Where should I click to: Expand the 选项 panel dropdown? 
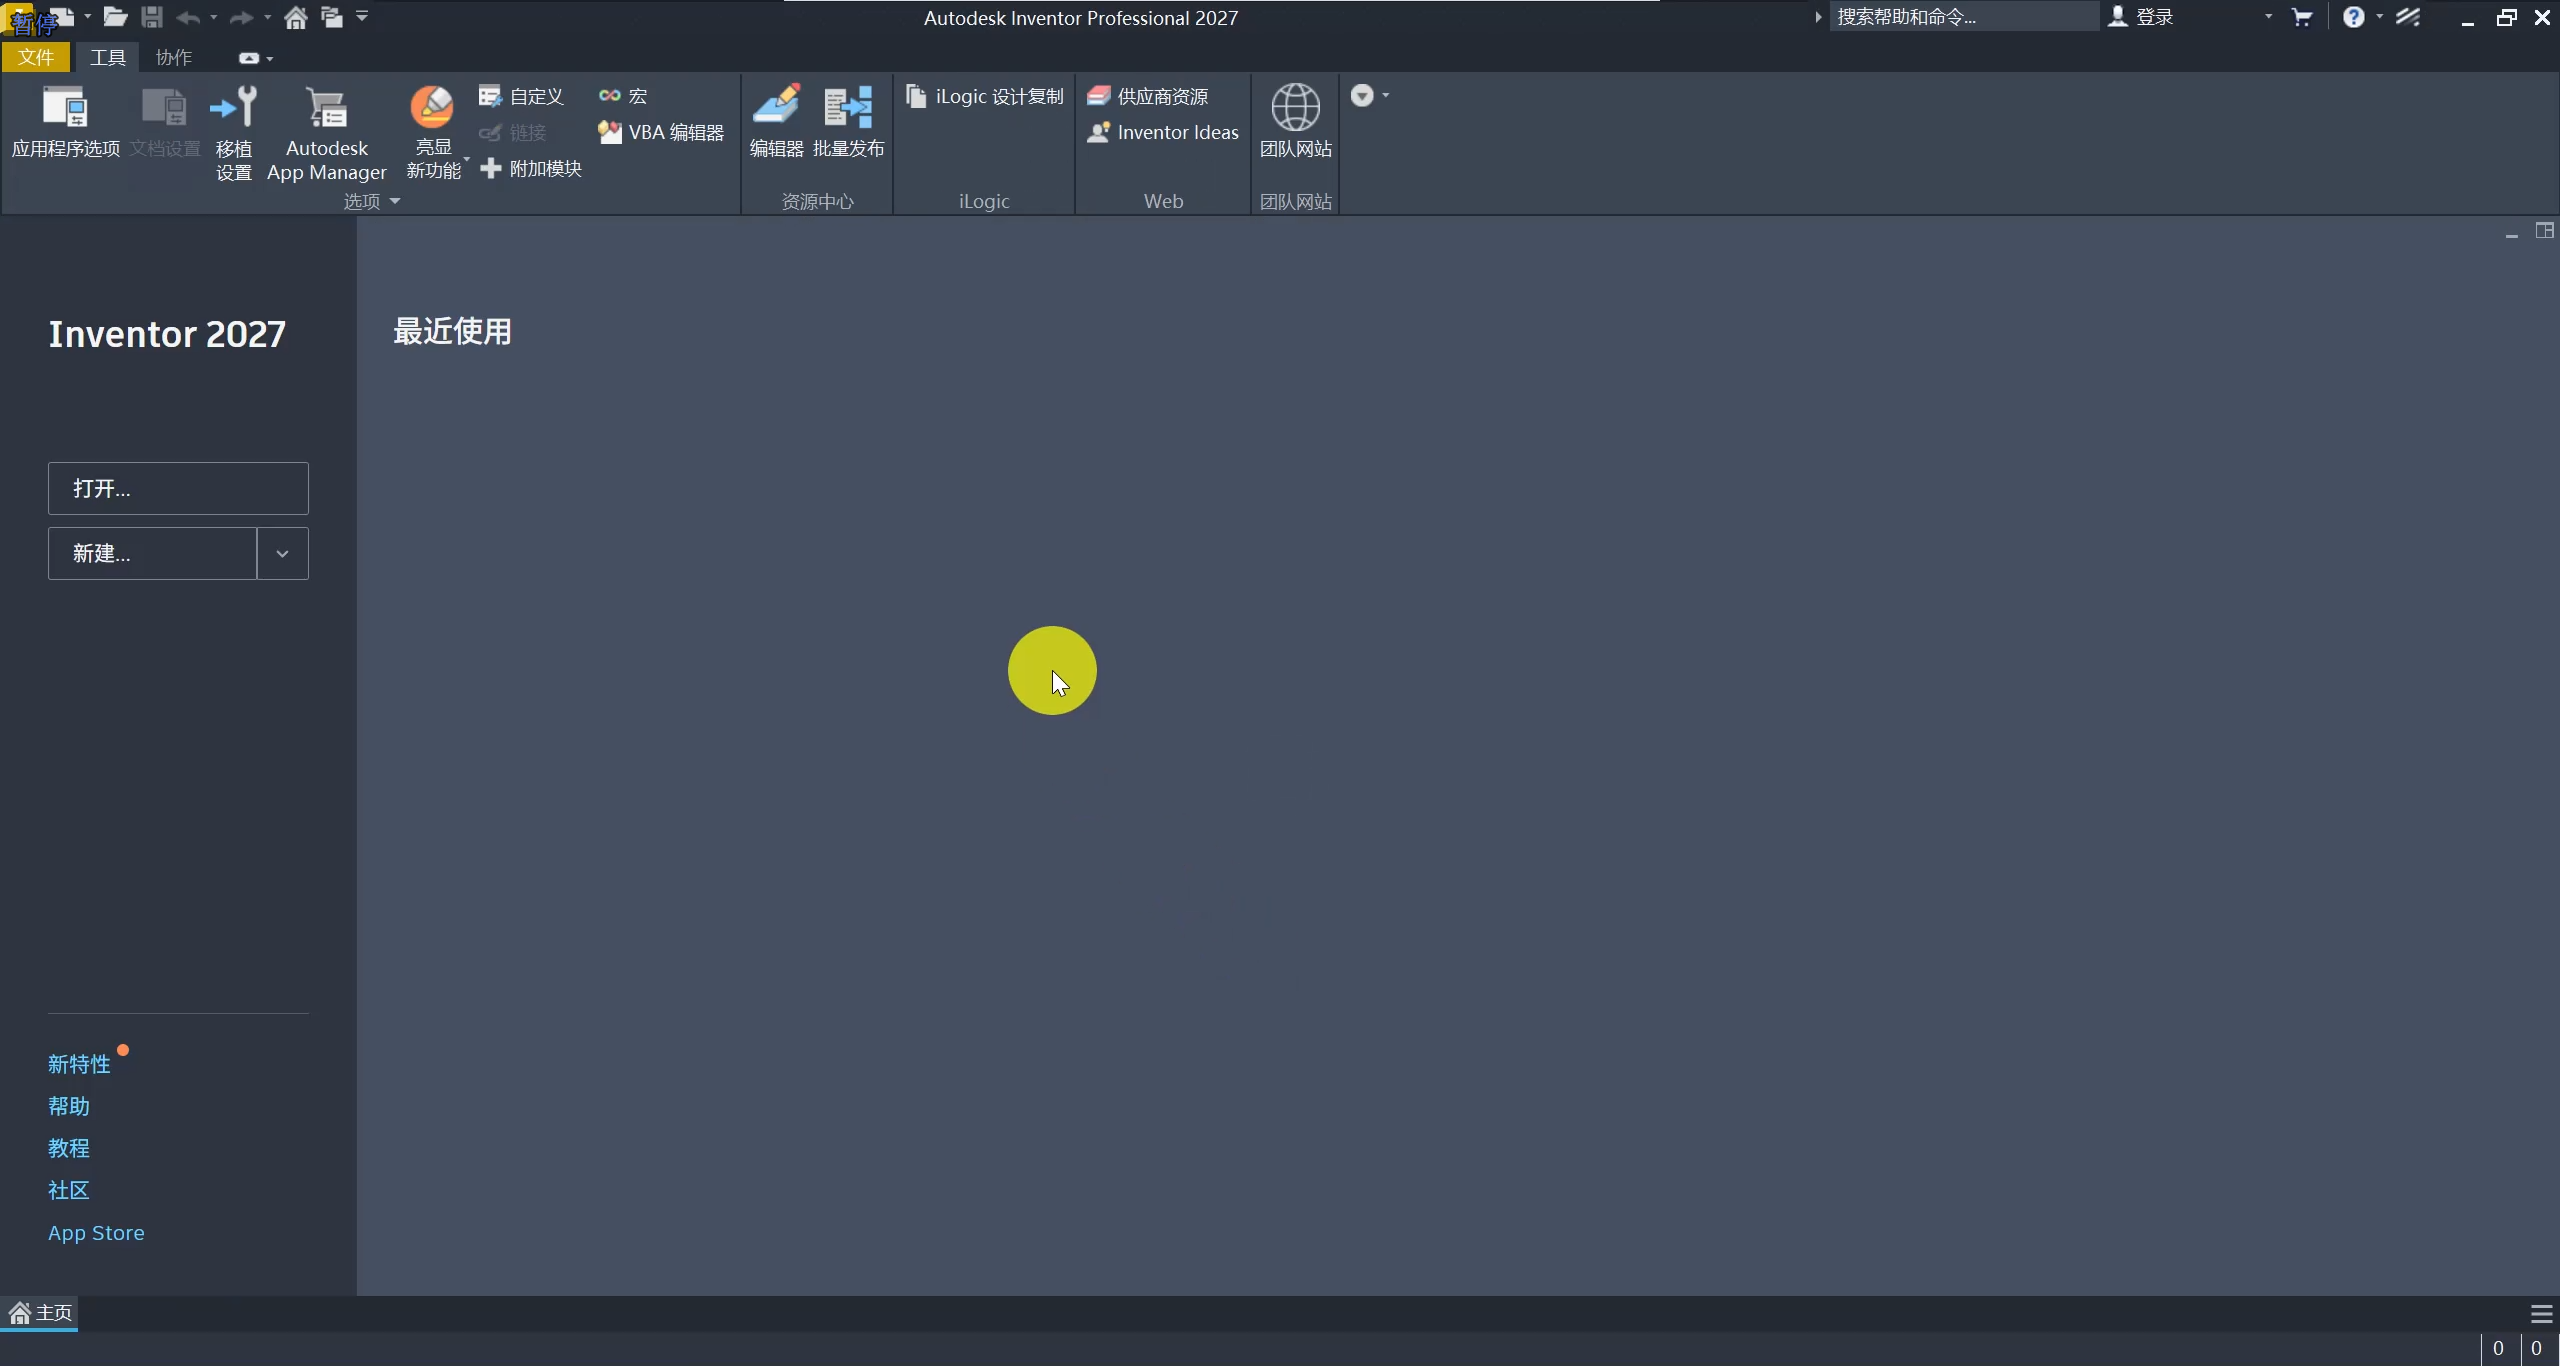point(395,201)
